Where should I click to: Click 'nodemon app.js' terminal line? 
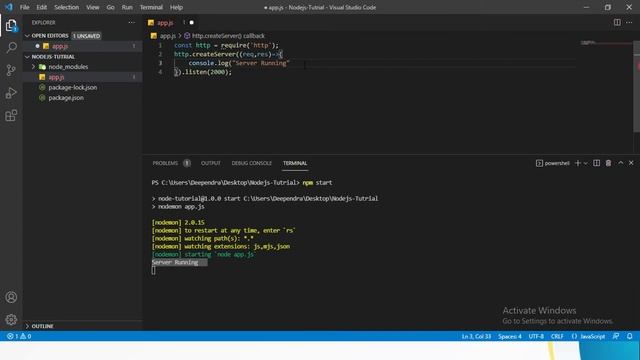click(x=181, y=207)
